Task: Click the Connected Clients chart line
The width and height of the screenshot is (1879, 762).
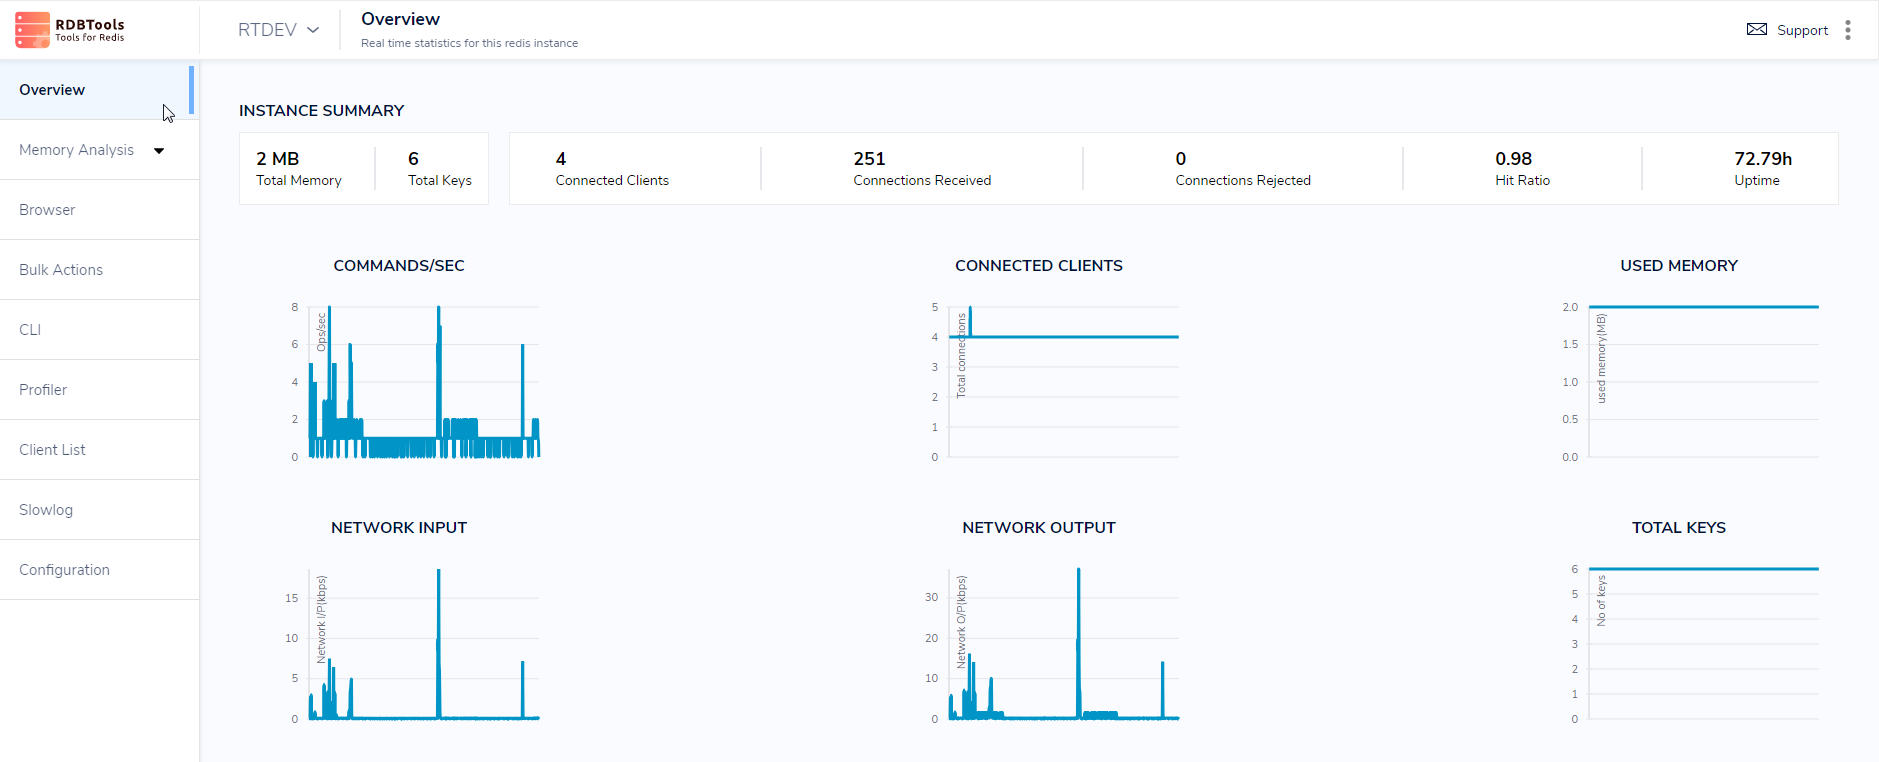Action: (1064, 337)
